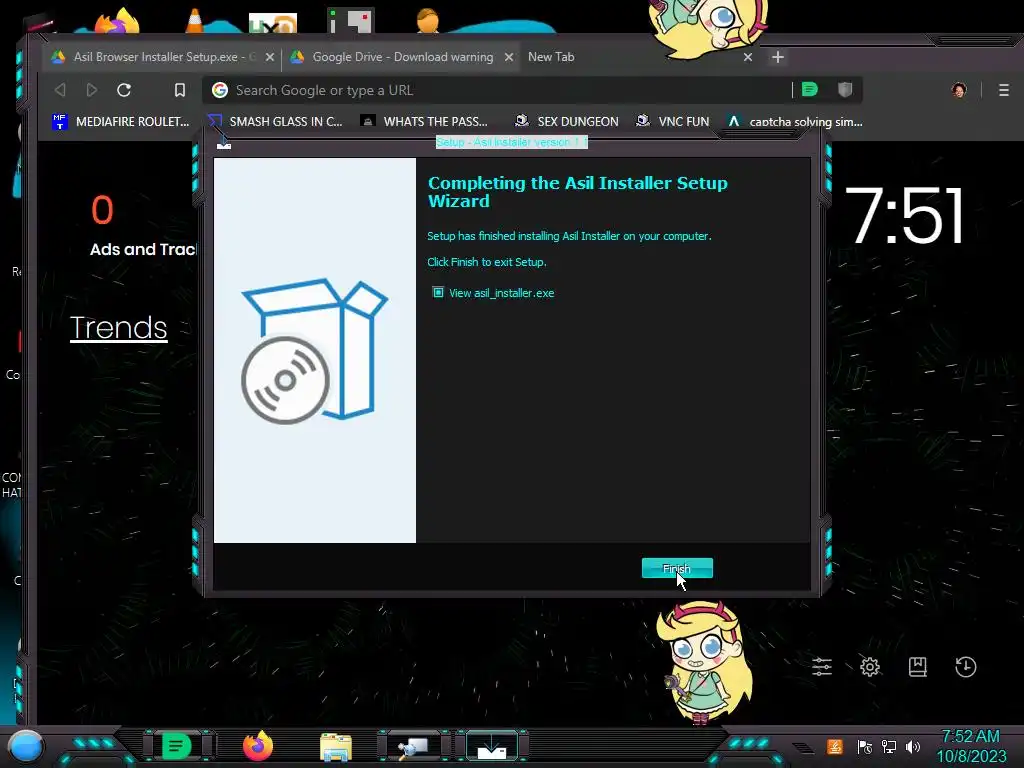Reload the page with refresh icon

[x=124, y=90]
